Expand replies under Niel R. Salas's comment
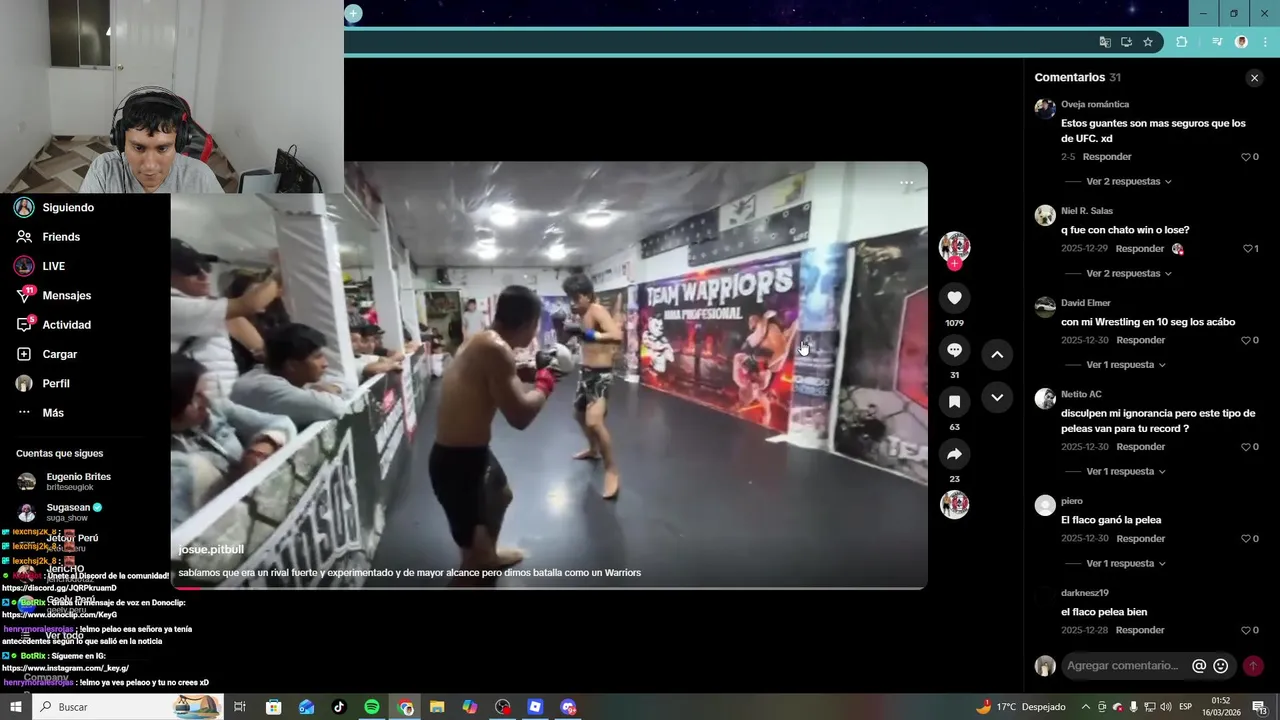 tap(1128, 274)
